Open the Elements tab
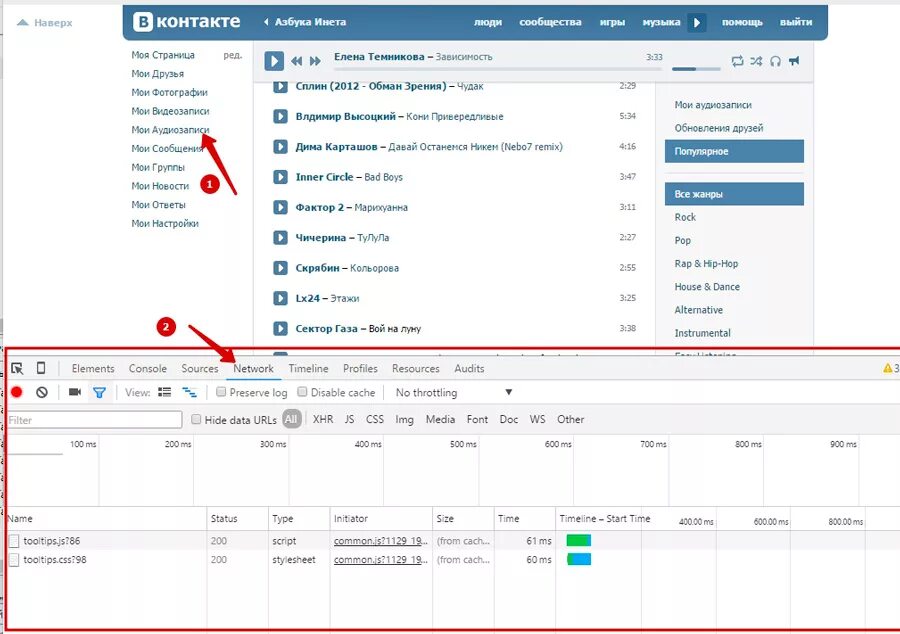 pyautogui.click(x=93, y=368)
